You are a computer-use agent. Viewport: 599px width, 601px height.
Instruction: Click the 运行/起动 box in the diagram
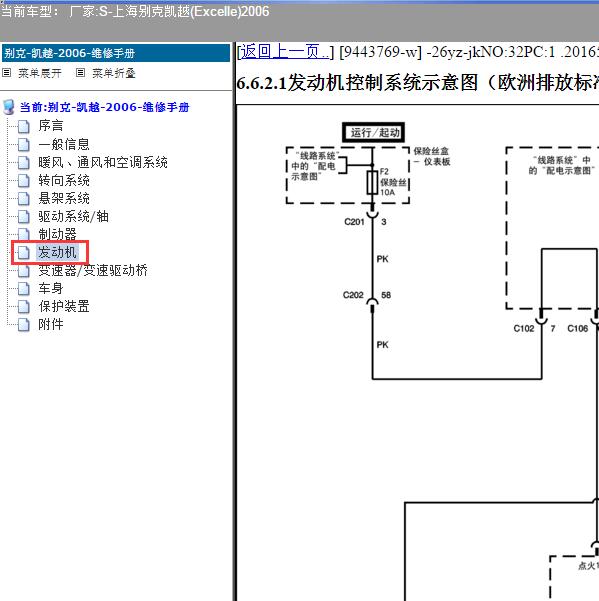373,133
